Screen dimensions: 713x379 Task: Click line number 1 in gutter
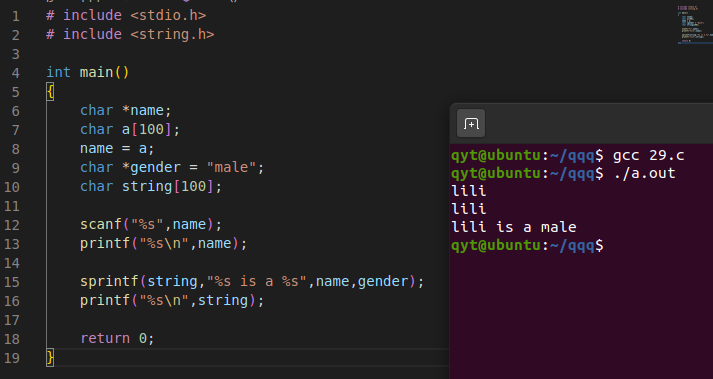pos(16,16)
